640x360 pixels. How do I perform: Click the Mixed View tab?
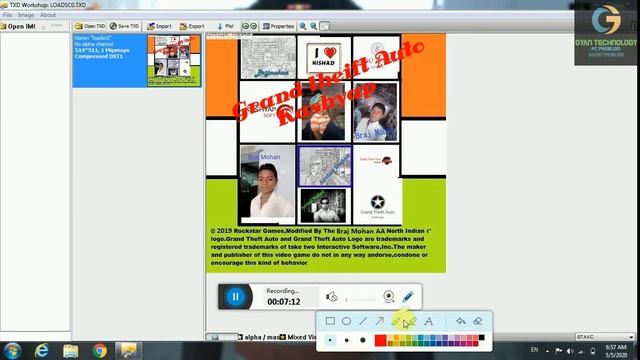click(299, 337)
